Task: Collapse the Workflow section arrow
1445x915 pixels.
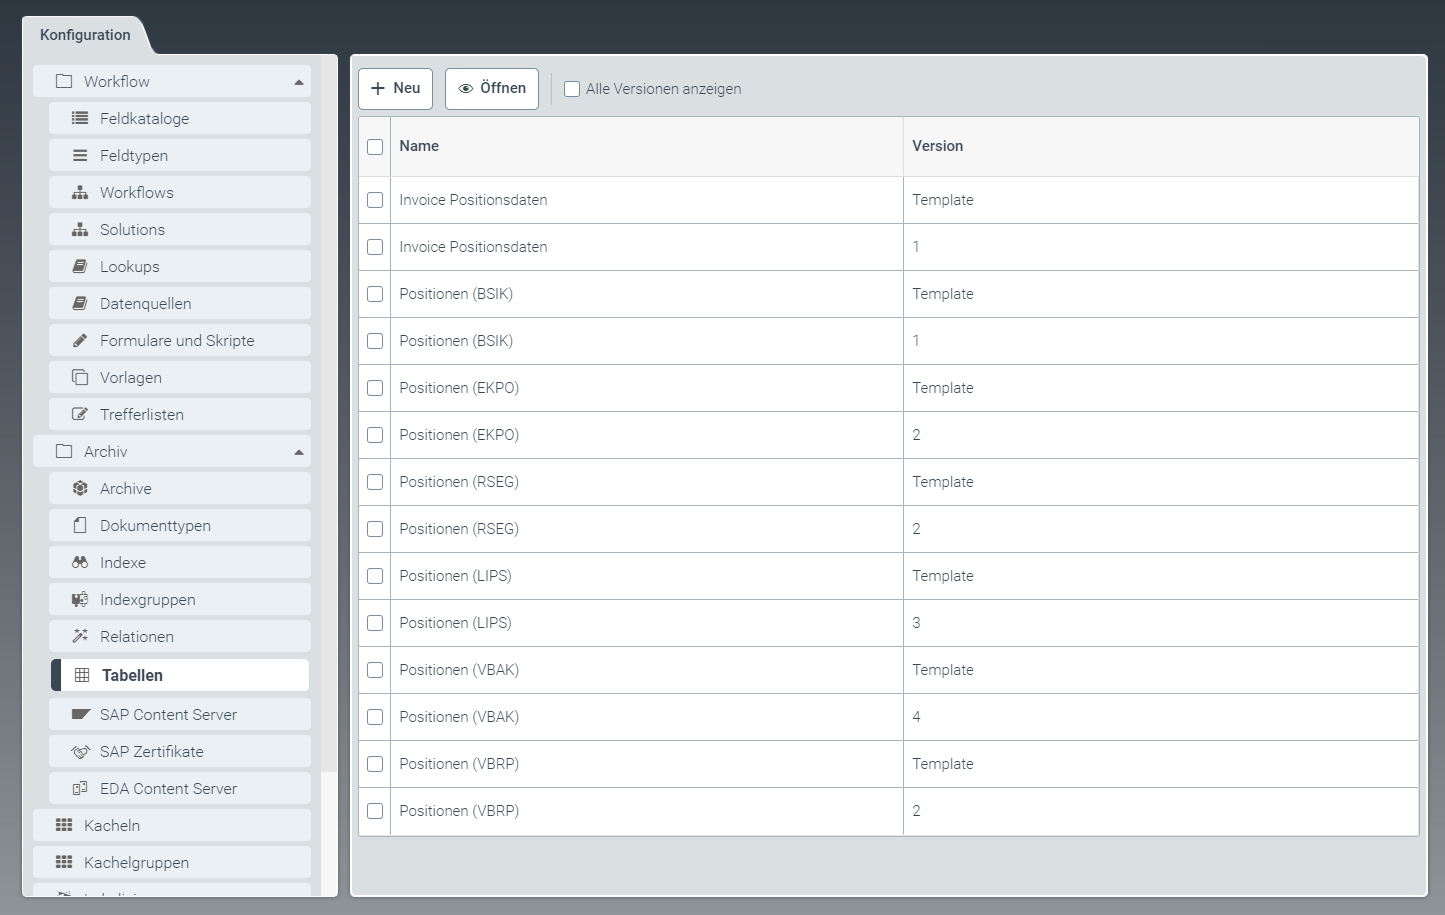Action: [x=299, y=82]
